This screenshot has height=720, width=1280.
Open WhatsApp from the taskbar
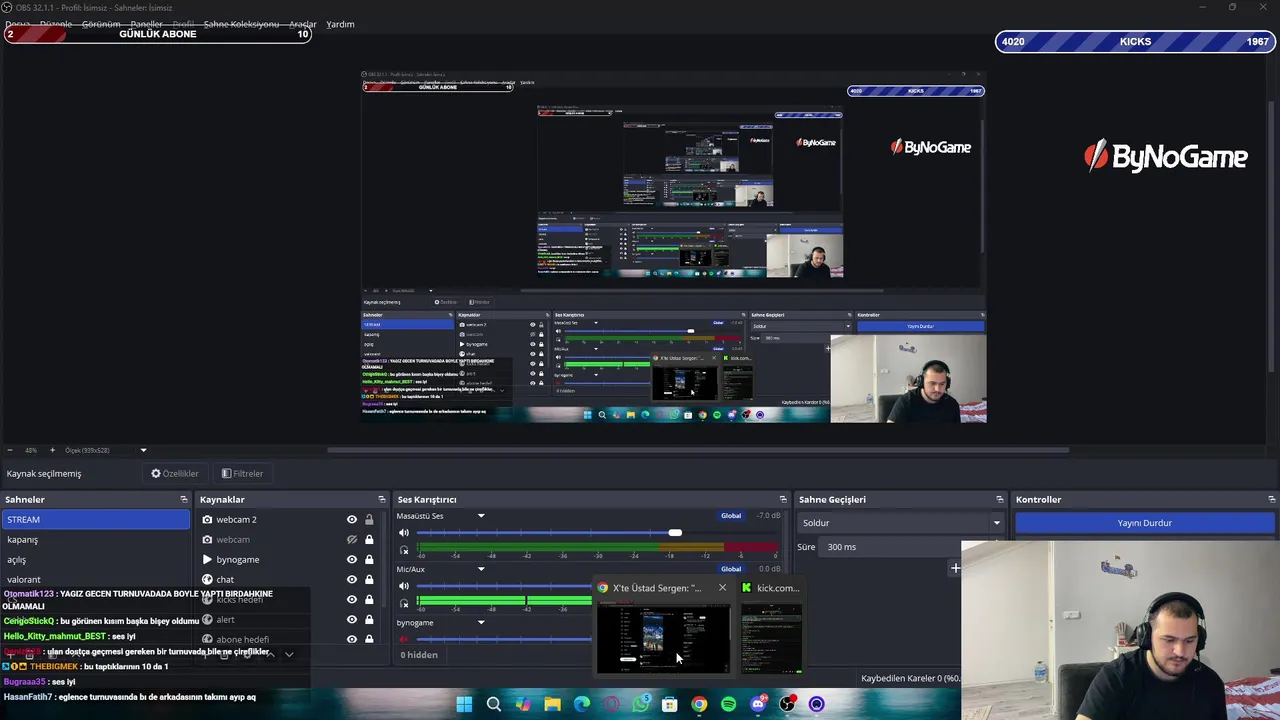(641, 704)
